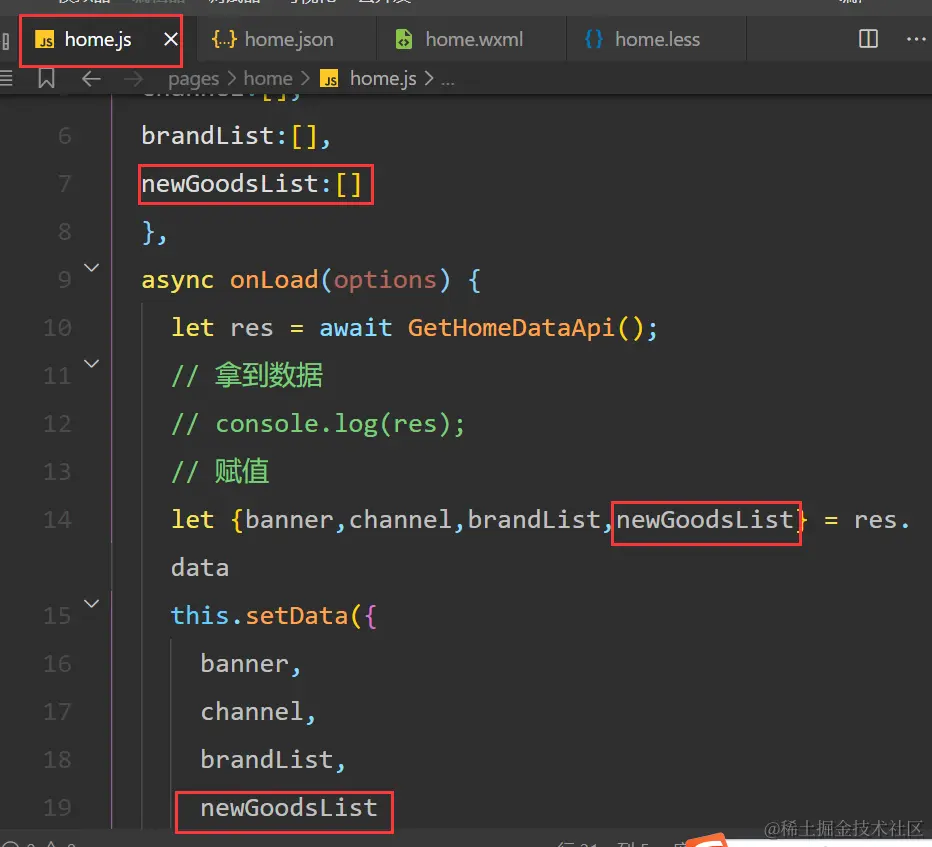Click the wrapped word data under line 14

(200, 568)
